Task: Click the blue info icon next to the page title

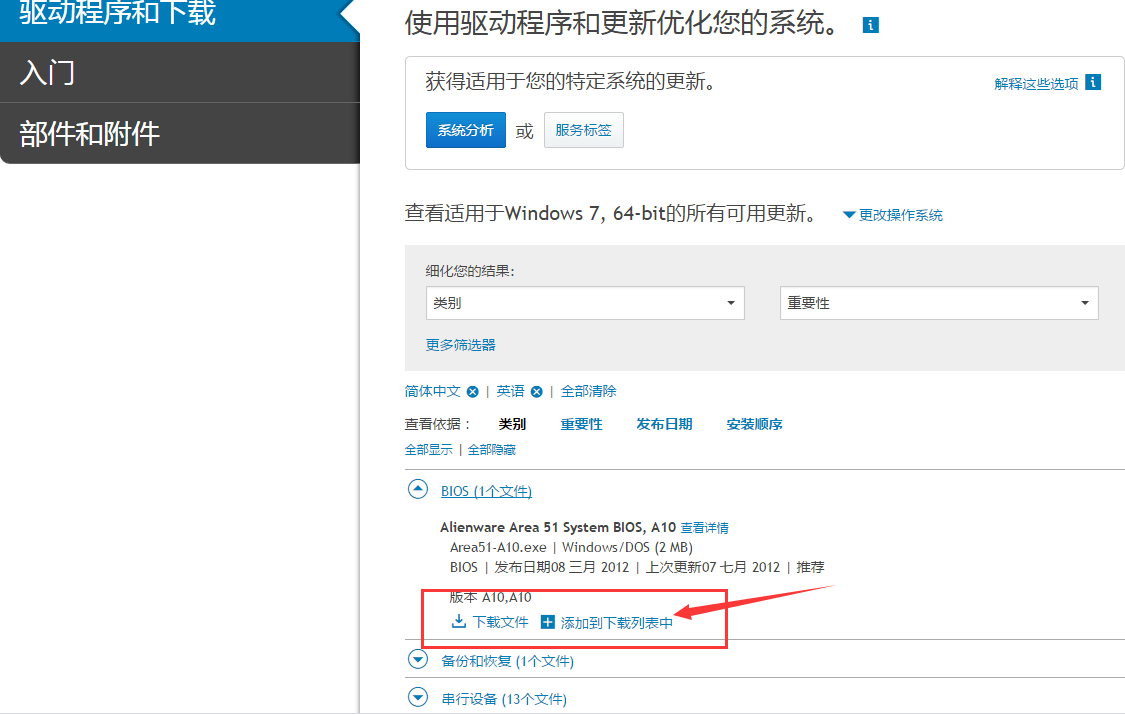Action: point(870,24)
